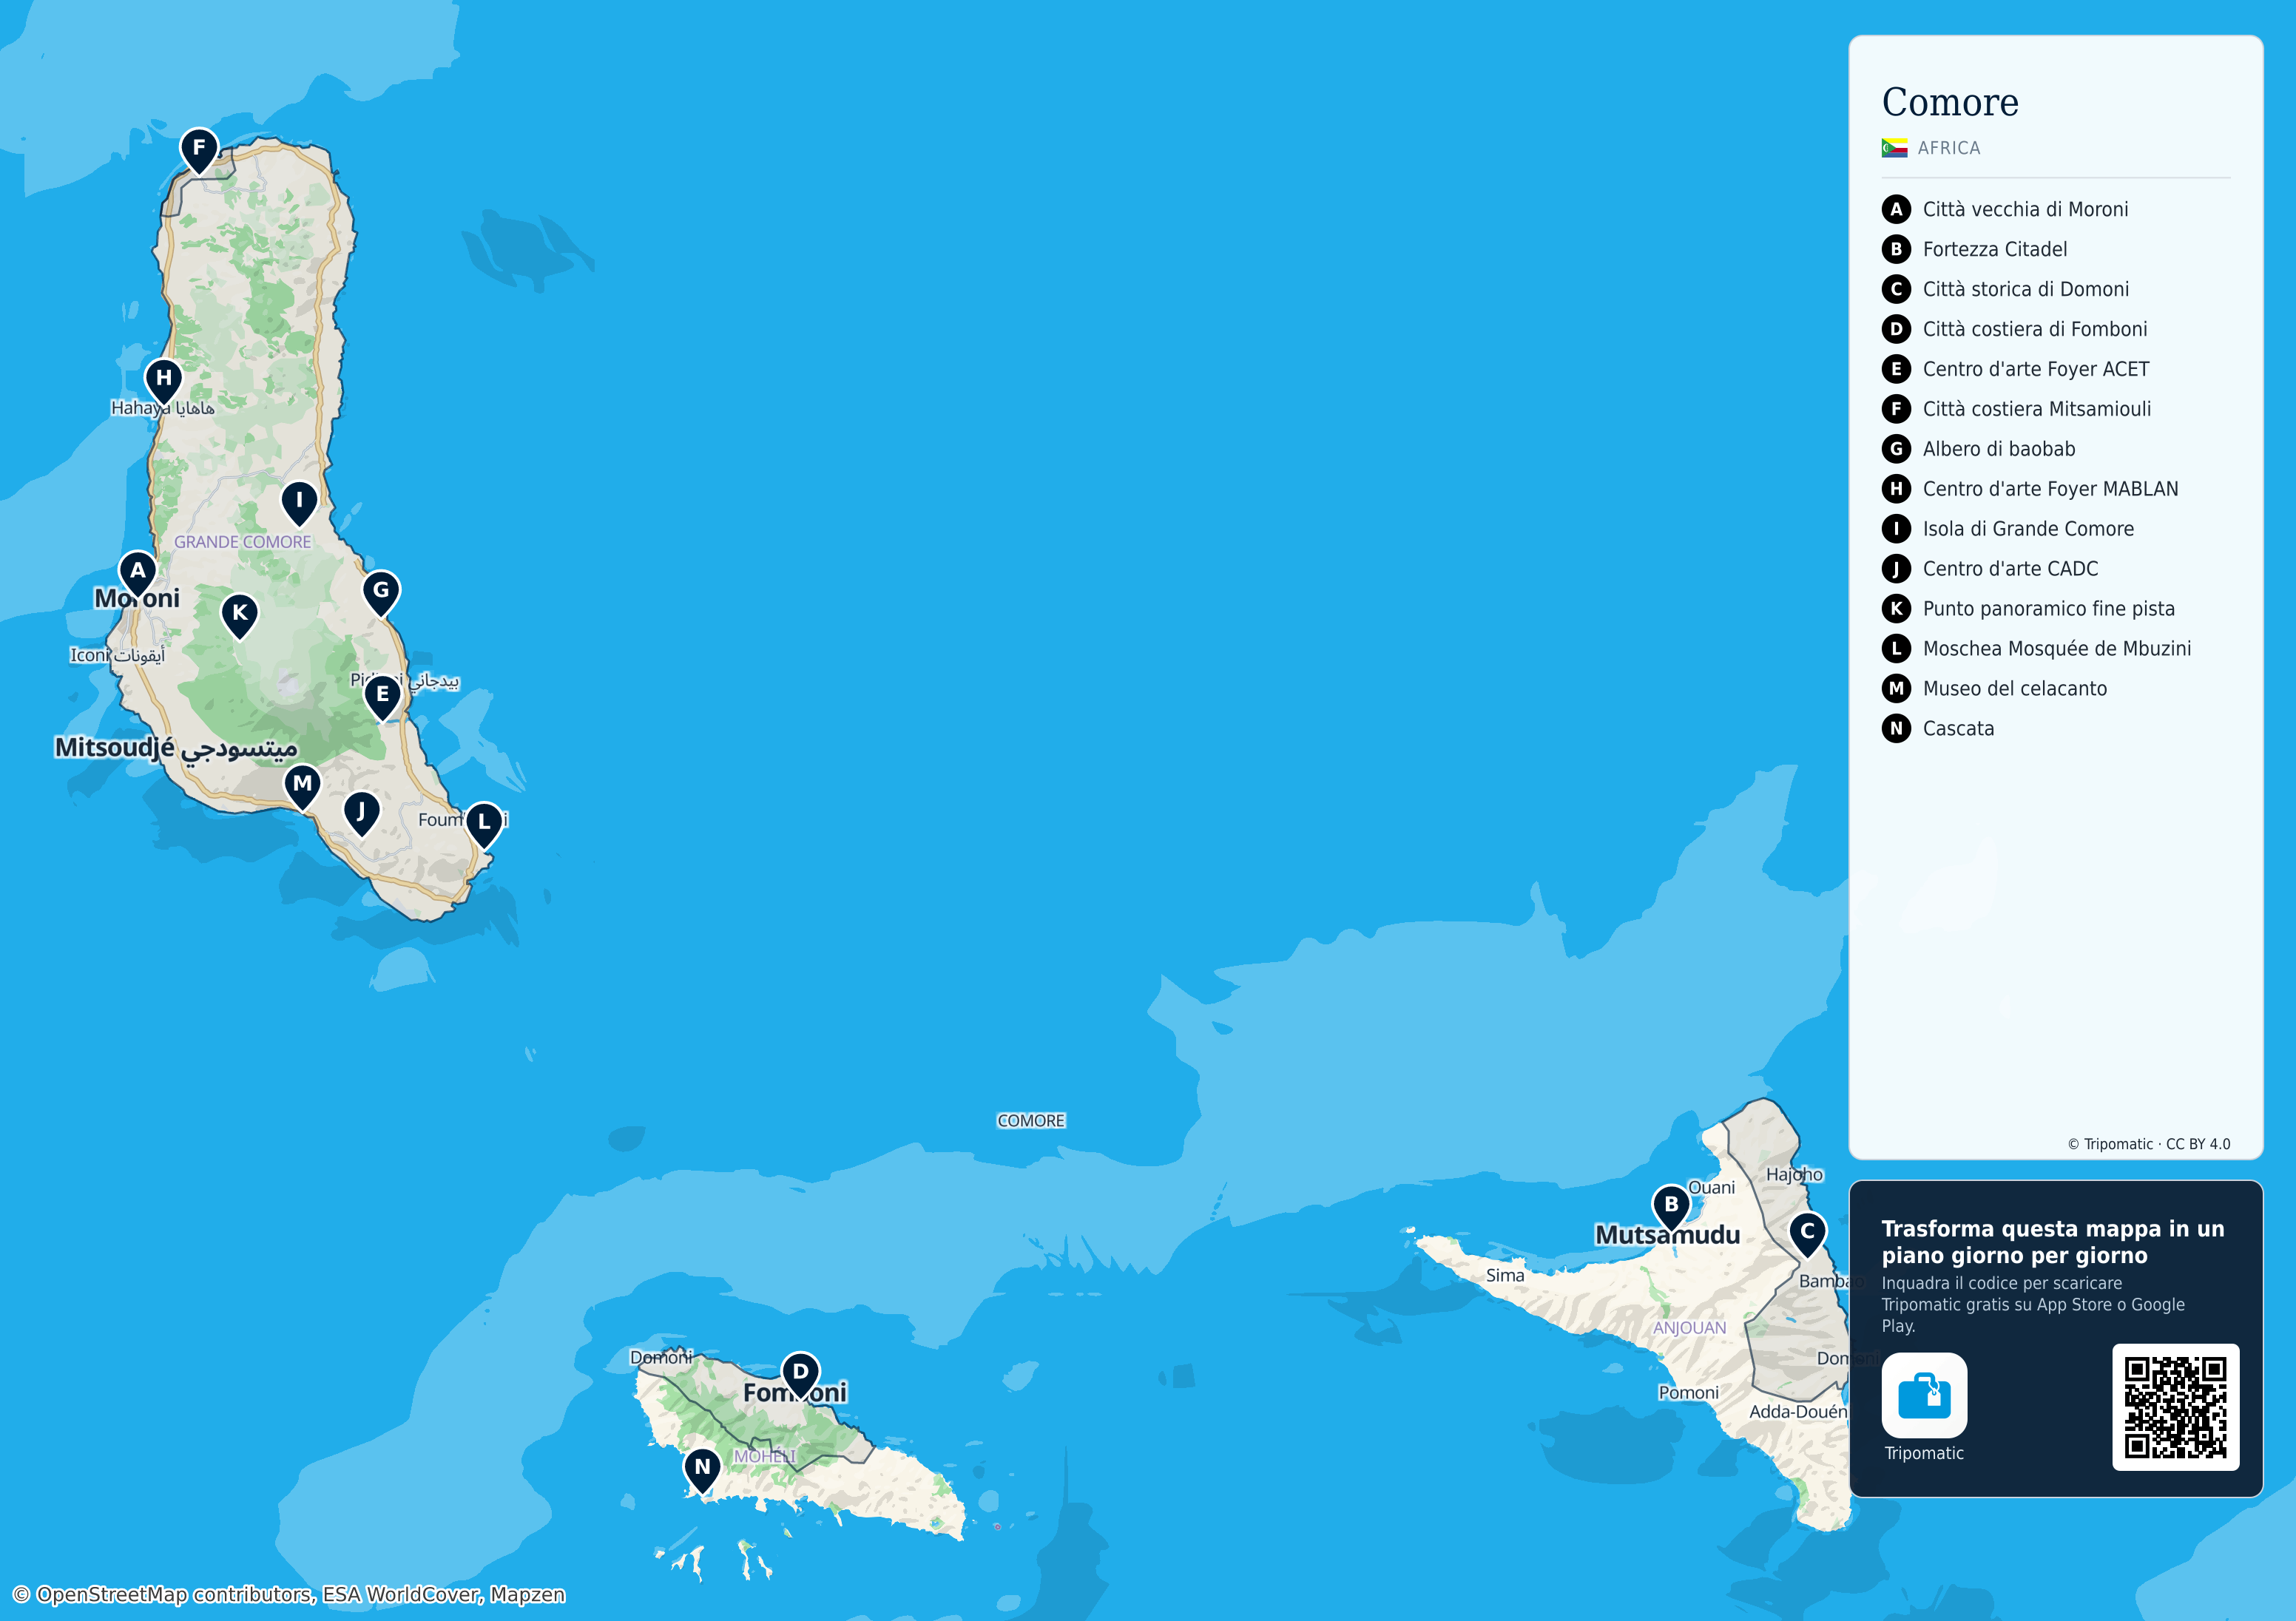
Task: Click the 'AFRICA' region label
Action: click(x=1949, y=148)
